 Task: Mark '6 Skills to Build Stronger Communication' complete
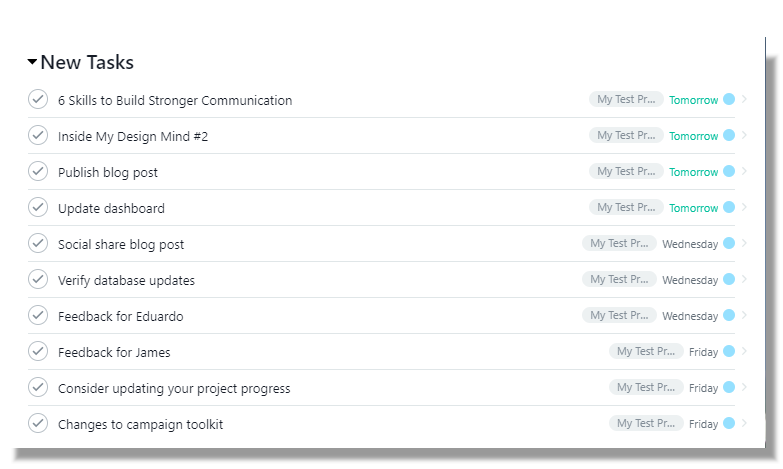click(38, 99)
